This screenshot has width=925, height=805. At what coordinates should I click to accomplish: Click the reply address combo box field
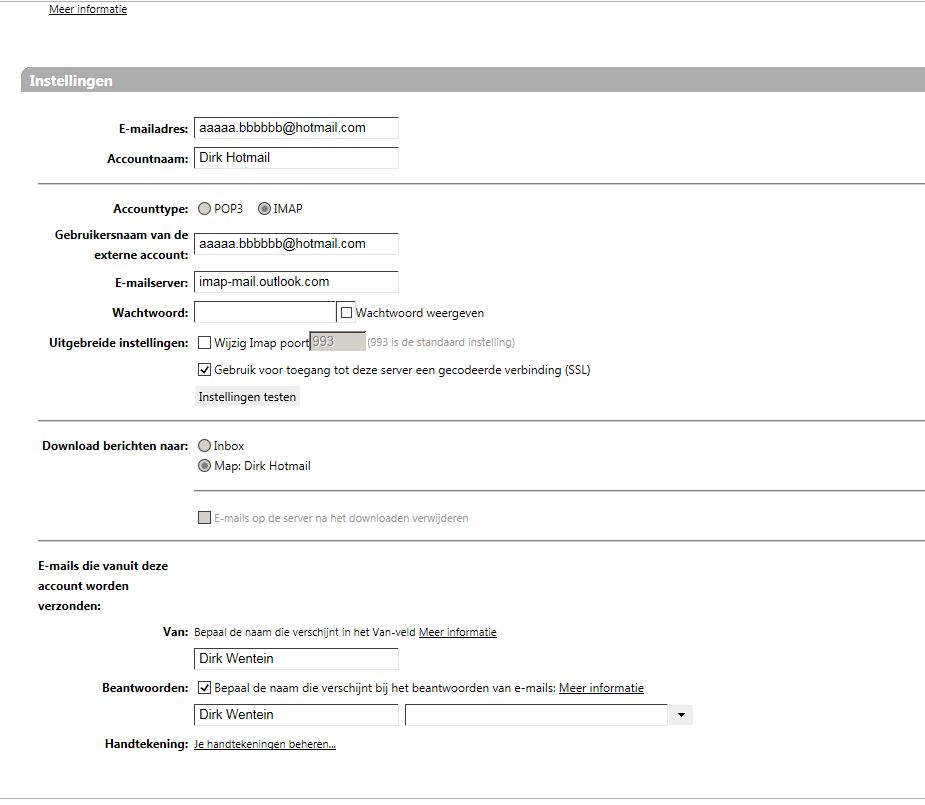(x=536, y=715)
